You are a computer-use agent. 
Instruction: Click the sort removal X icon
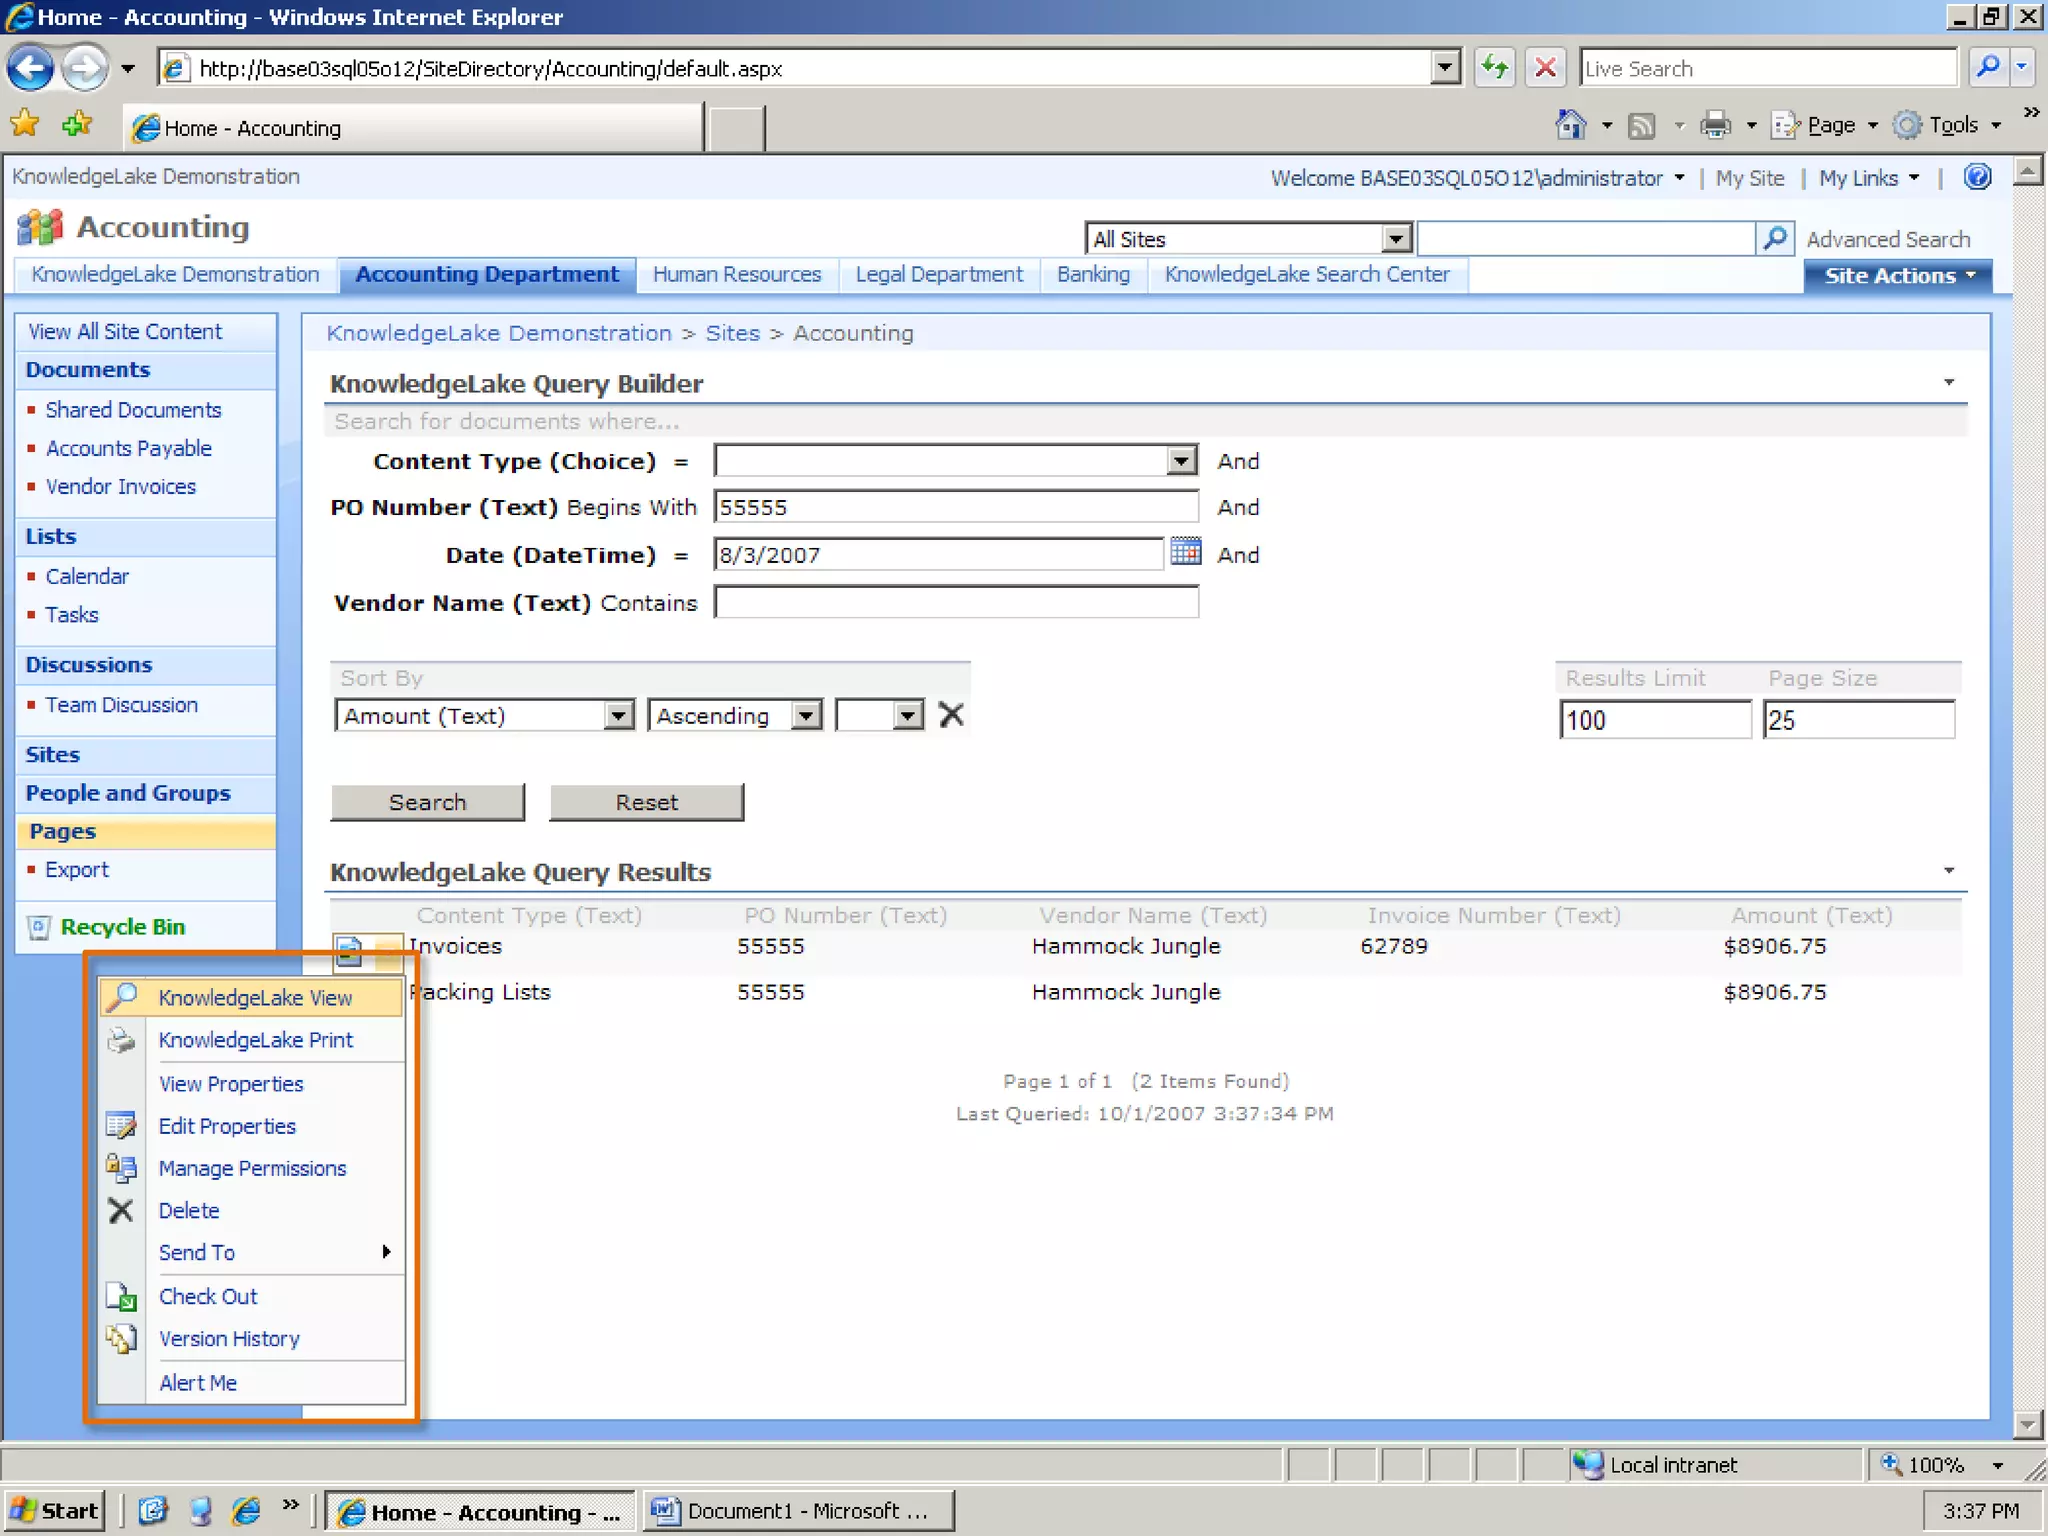[x=951, y=715]
